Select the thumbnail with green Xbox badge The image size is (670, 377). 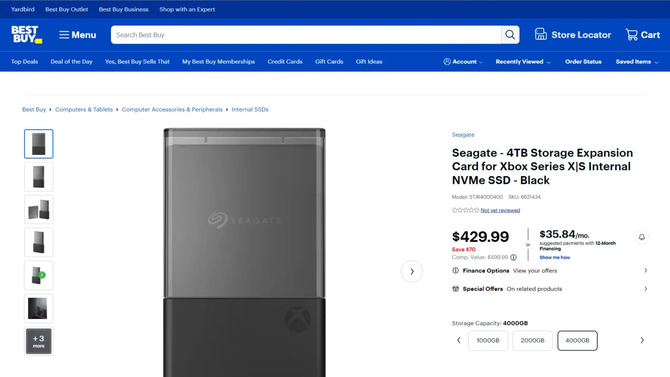point(38,275)
